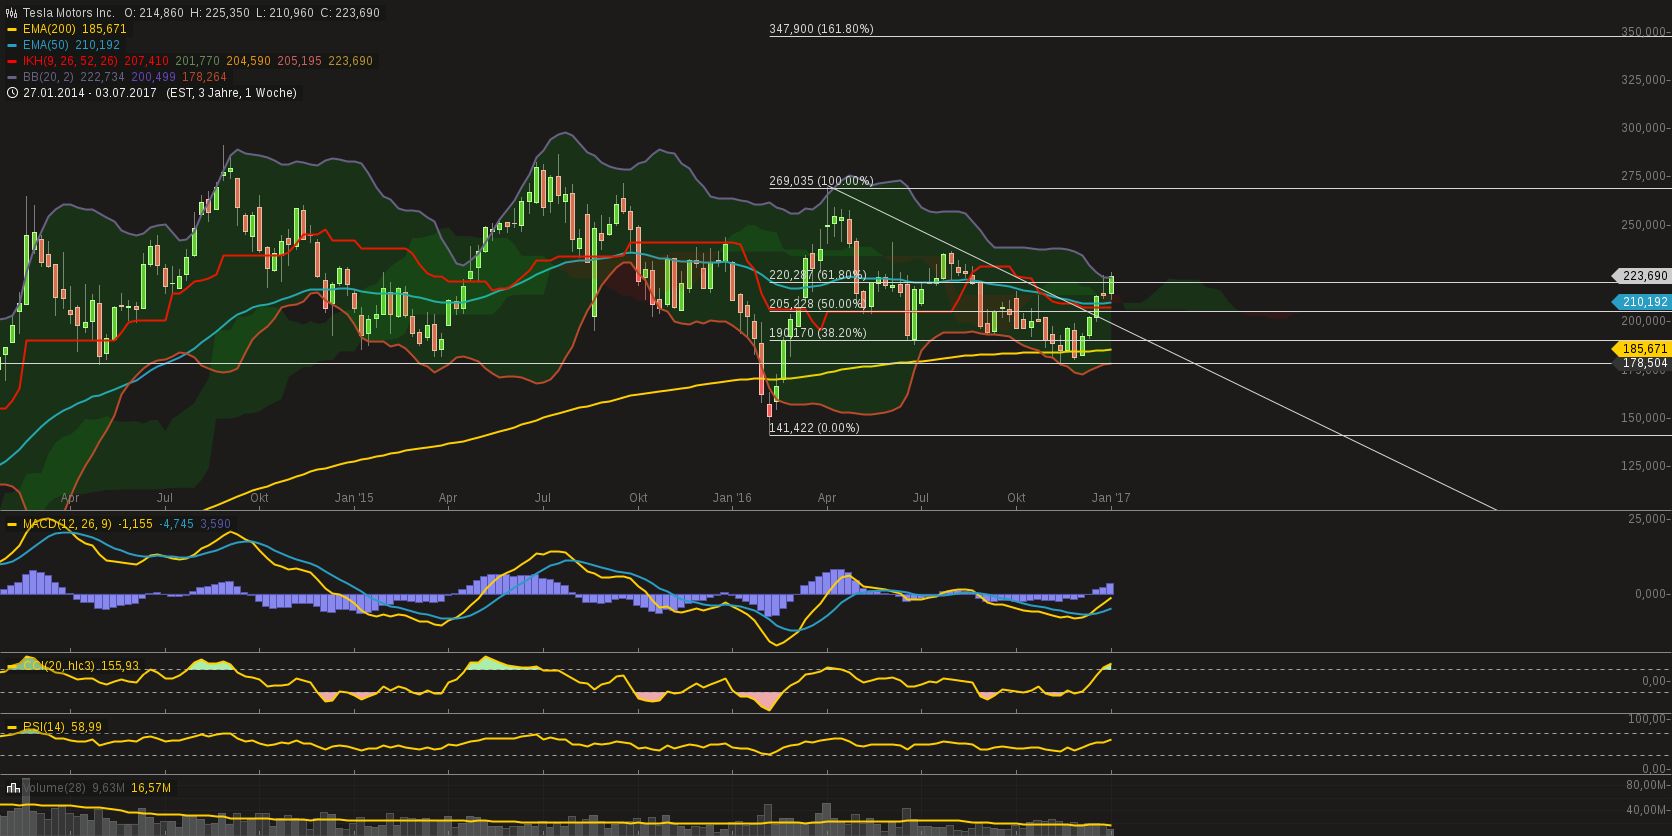The height and width of the screenshot is (836, 1672).
Task: Click the 141,422 (0.00%) Fibonacci label
Action: click(x=814, y=428)
